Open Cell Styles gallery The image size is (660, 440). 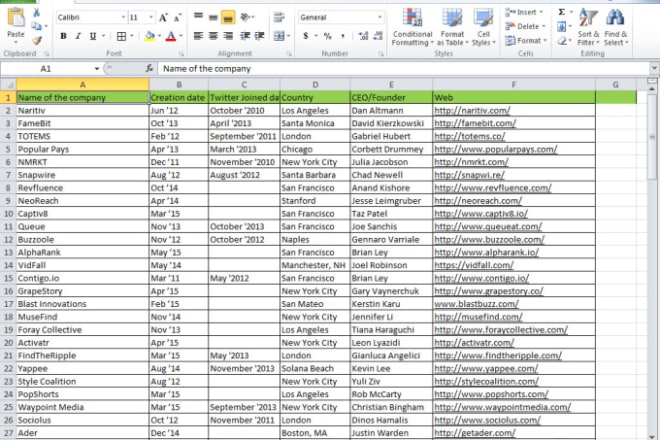click(x=483, y=27)
